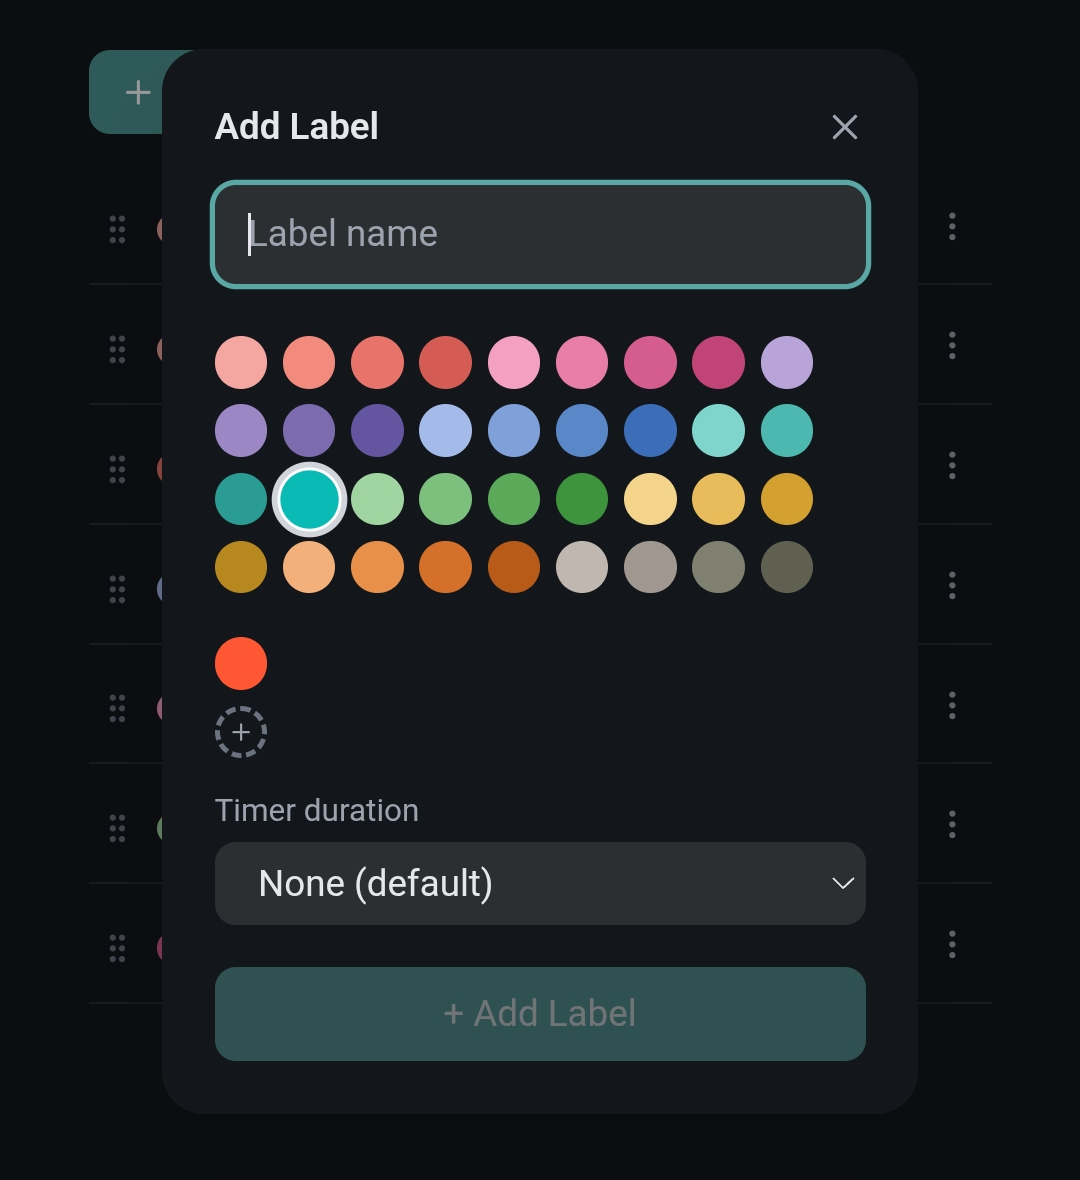The image size is (1080, 1180).
Task: Select the magenta color swatch in top row
Action: (718, 362)
